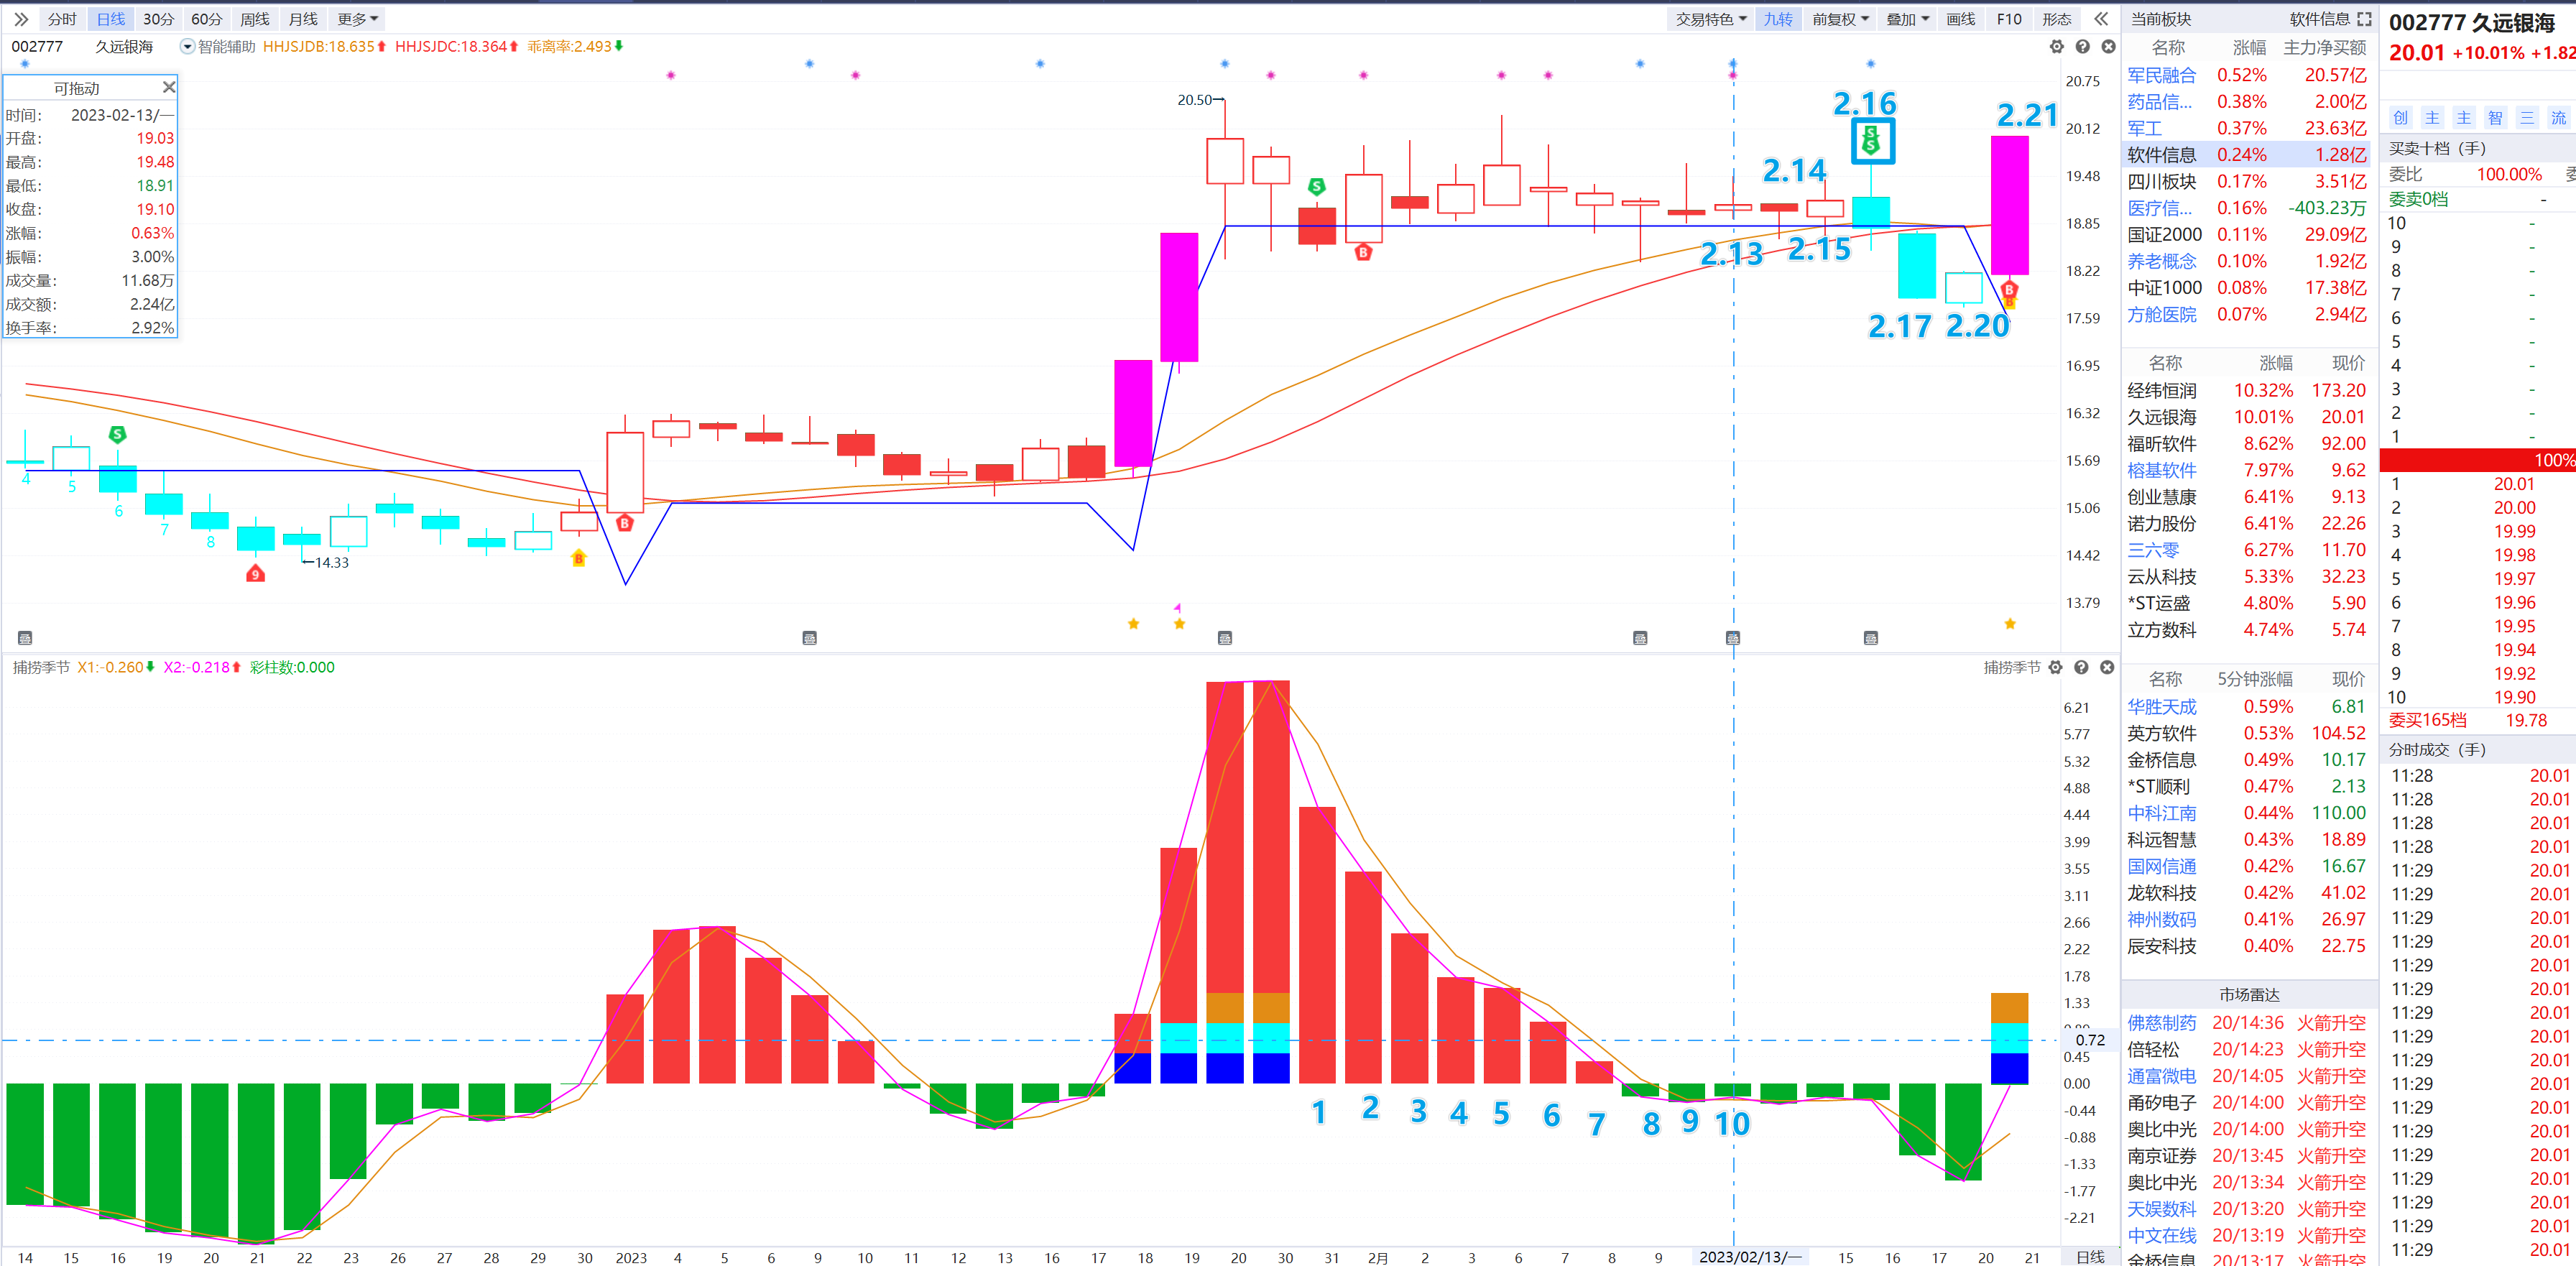Open the 军民融合 sector link

[2161, 75]
